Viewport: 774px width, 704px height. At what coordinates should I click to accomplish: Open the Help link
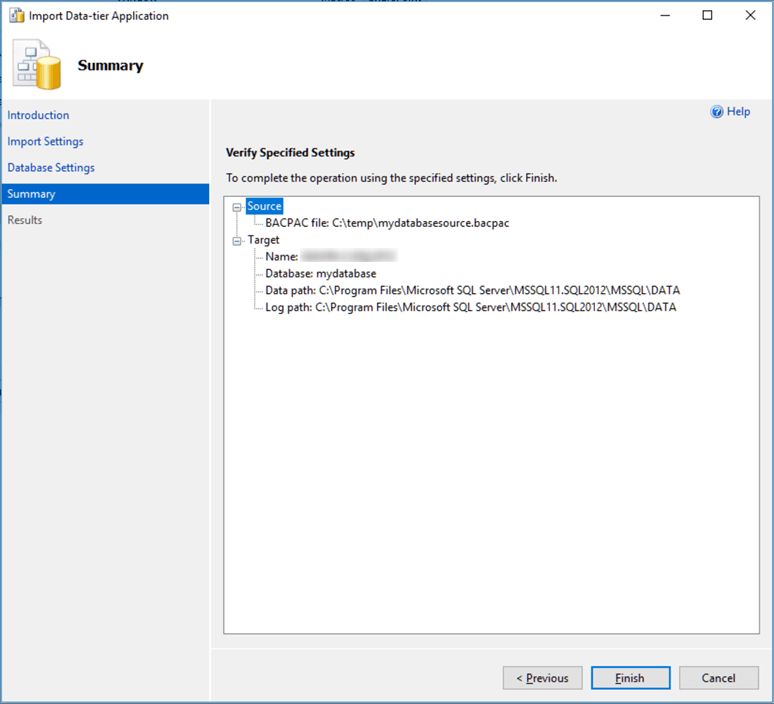tap(738, 112)
